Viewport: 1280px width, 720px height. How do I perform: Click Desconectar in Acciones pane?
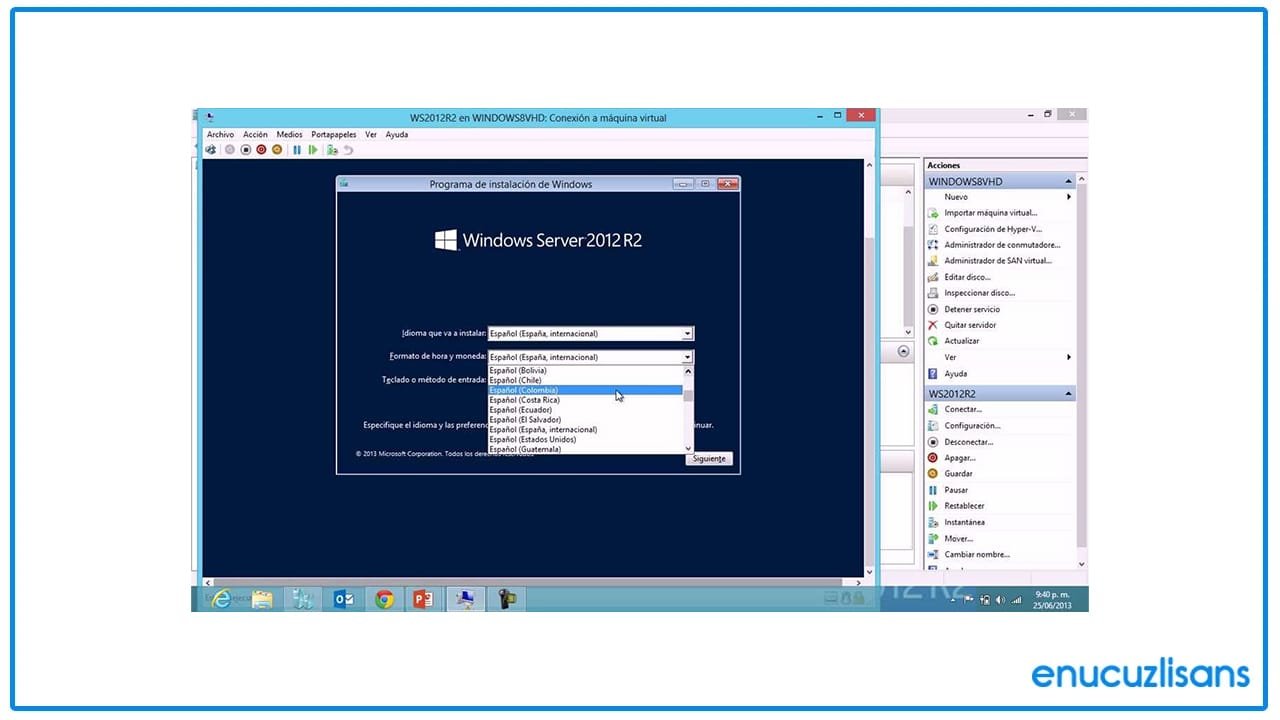pos(968,442)
